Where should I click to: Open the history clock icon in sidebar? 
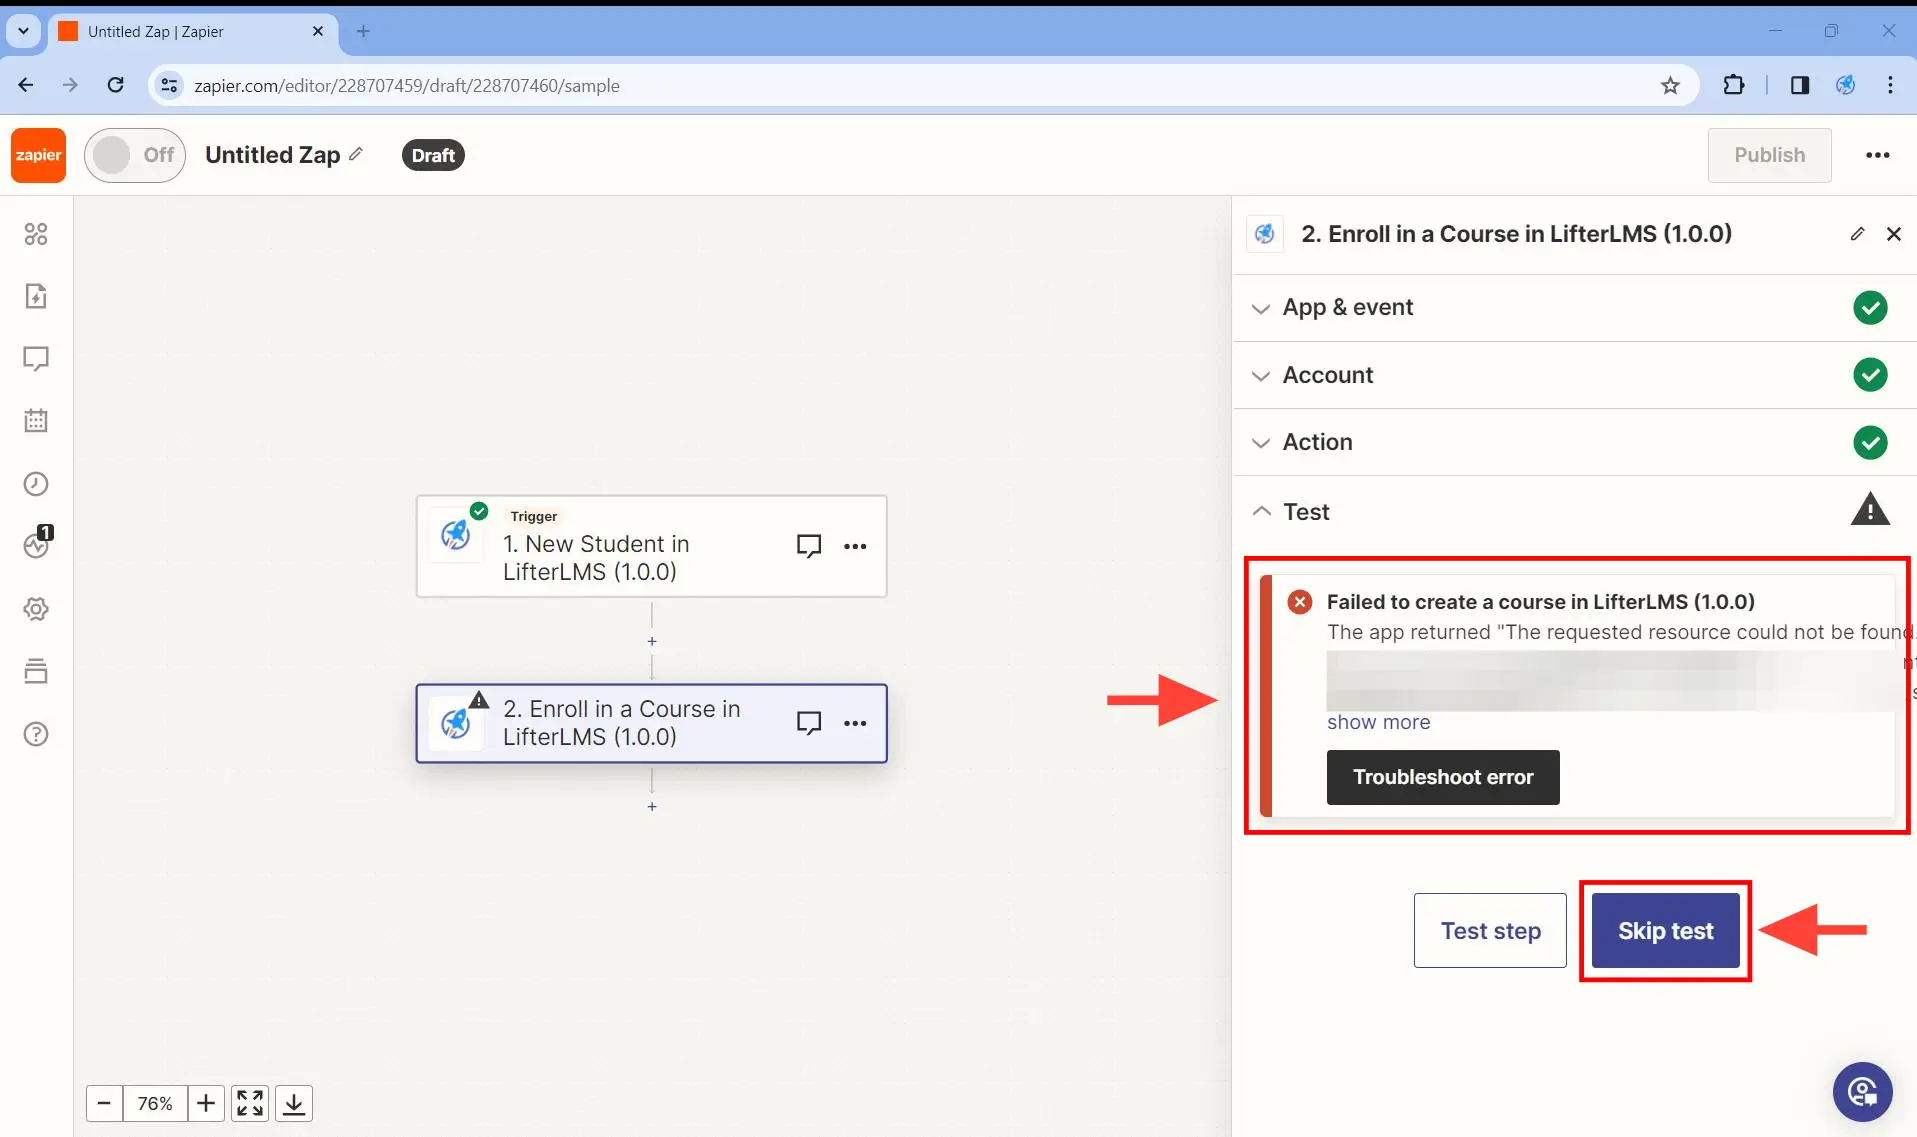point(36,484)
